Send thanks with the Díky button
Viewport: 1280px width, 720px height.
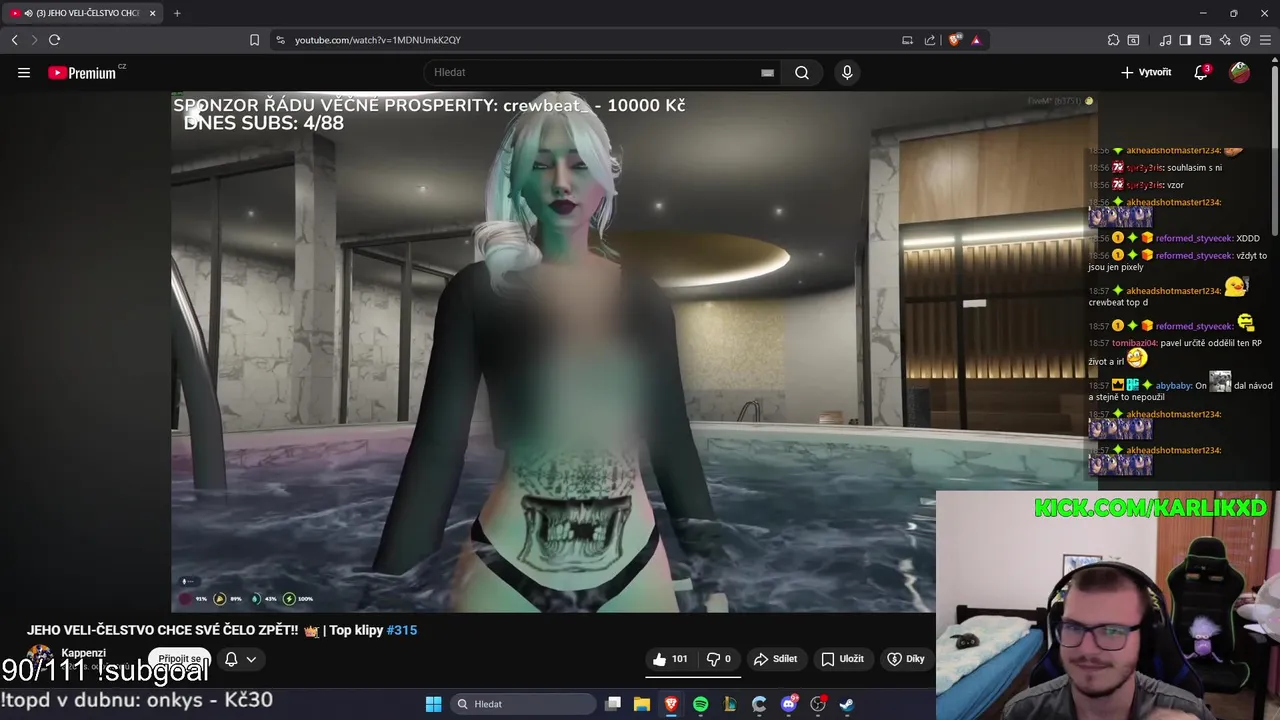point(906,659)
